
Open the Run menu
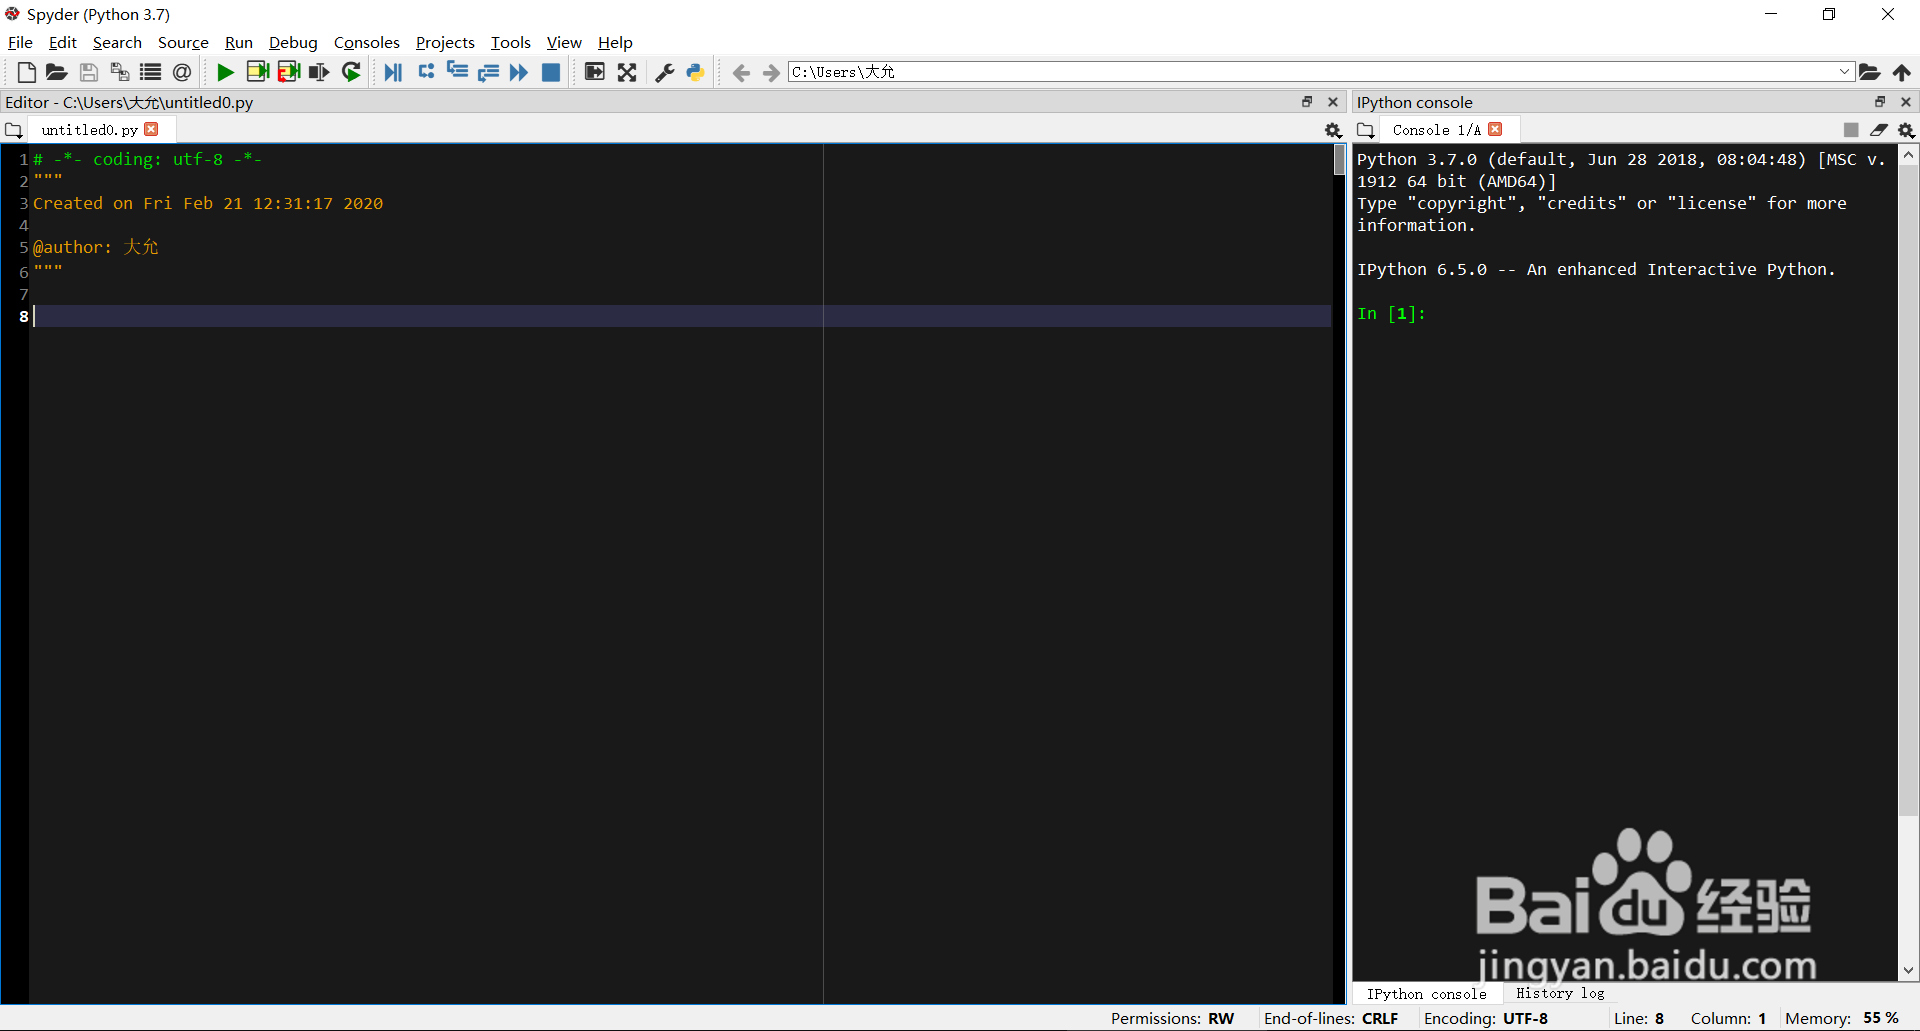pyautogui.click(x=239, y=42)
